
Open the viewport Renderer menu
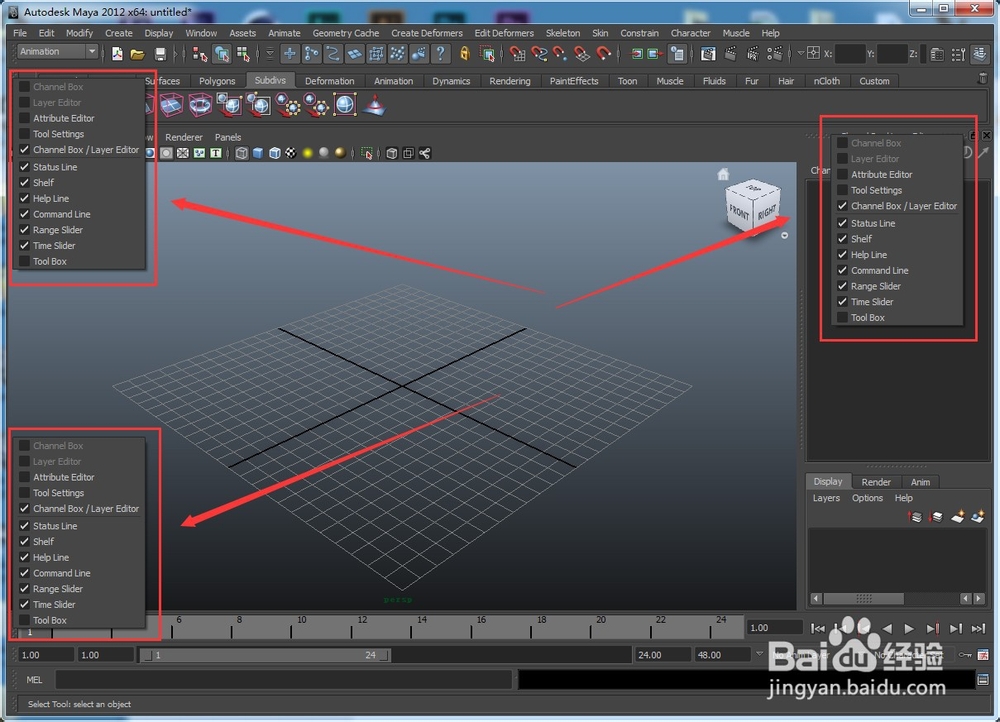184,137
